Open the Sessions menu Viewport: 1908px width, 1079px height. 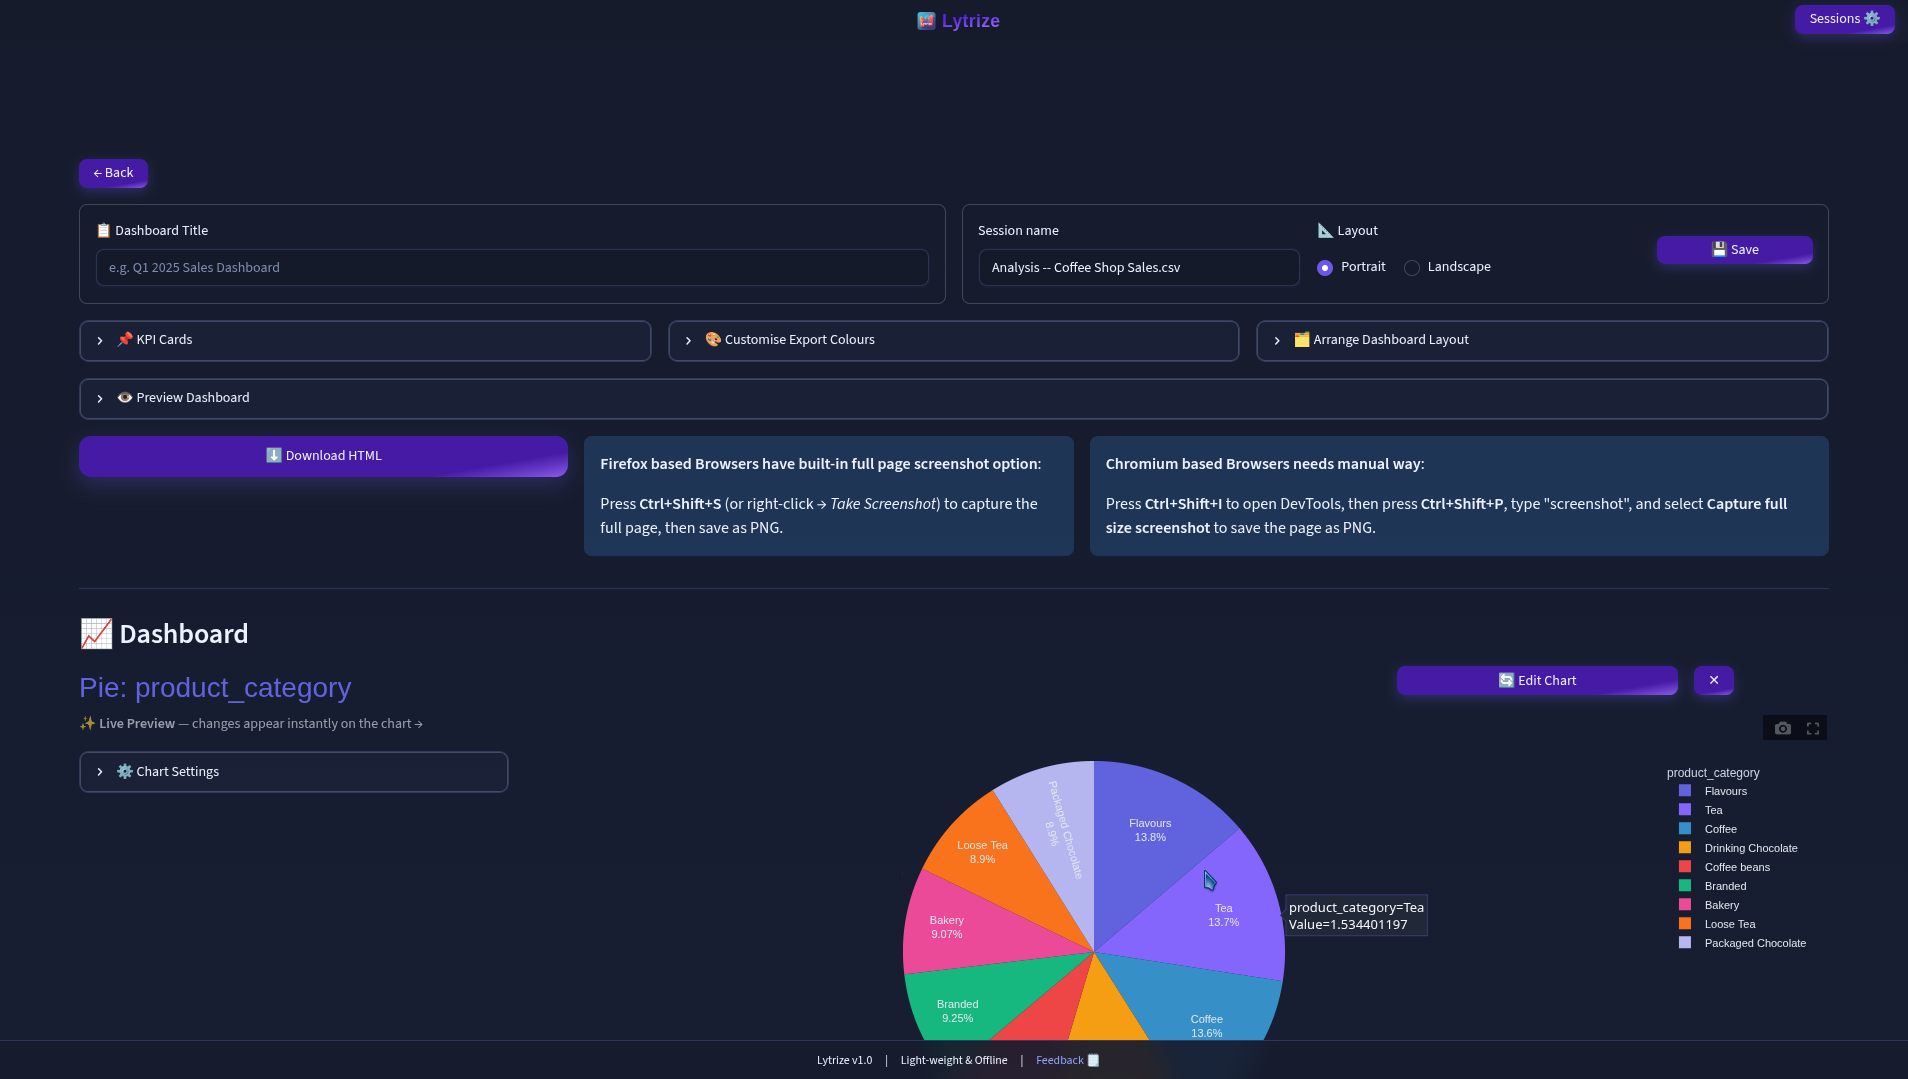(1844, 19)
